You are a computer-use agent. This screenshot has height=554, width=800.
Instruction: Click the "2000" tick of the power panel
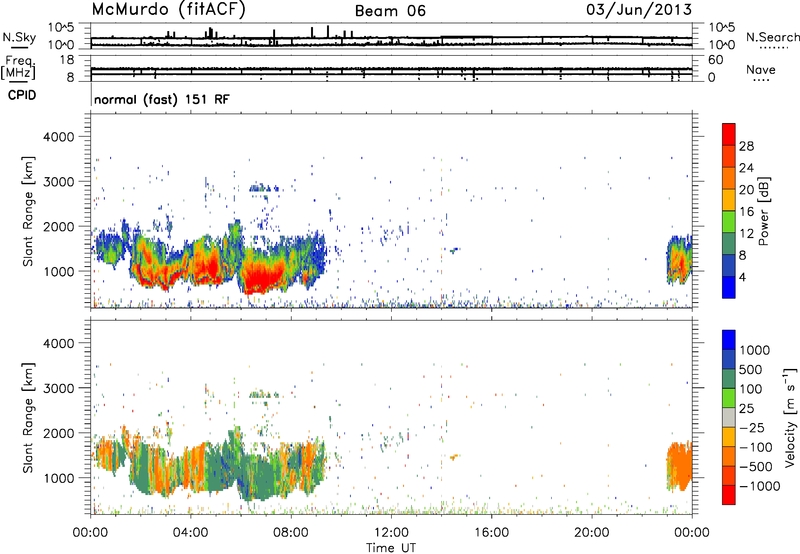(x=59, y=226)
